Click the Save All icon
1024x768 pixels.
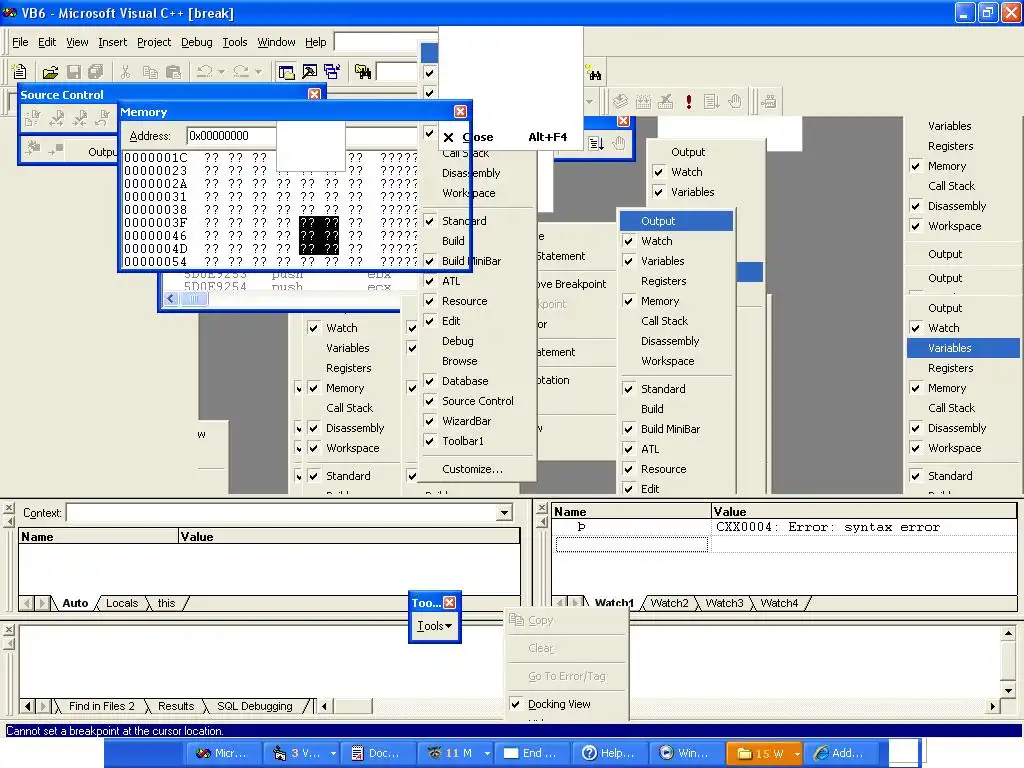pos(96,71)
